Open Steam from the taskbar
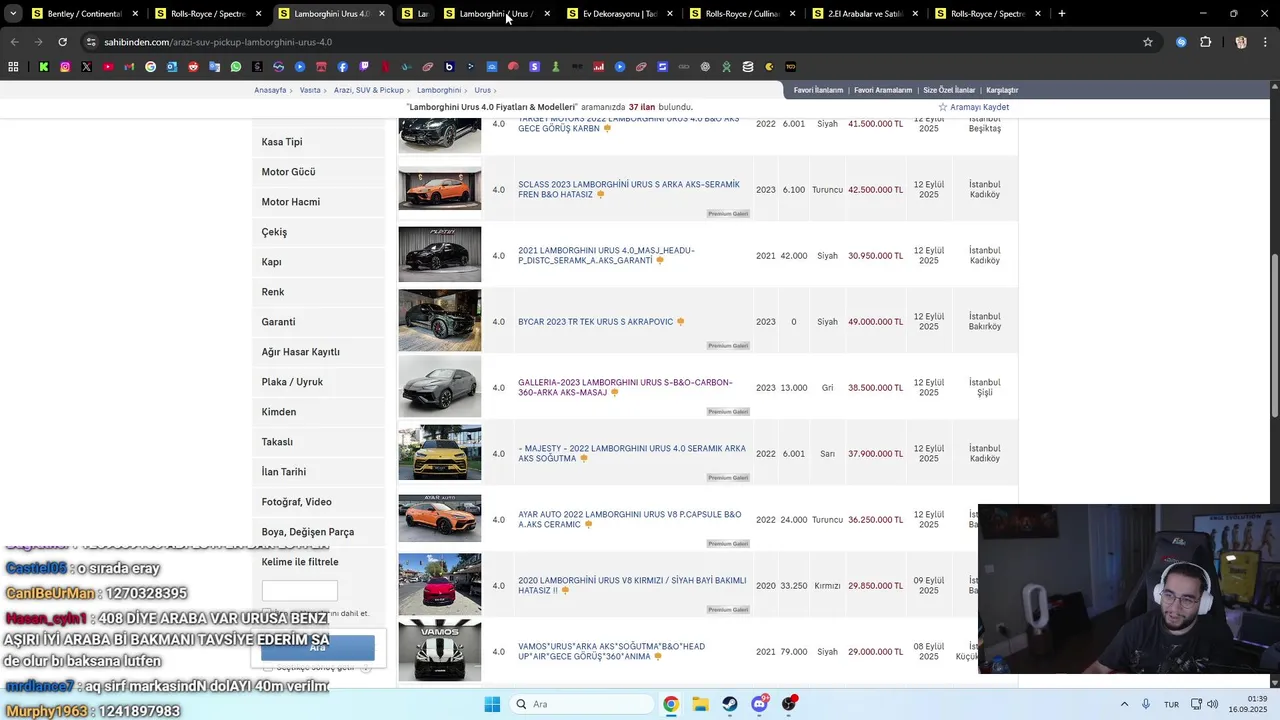1280x720 pixels. click(730, 704)
